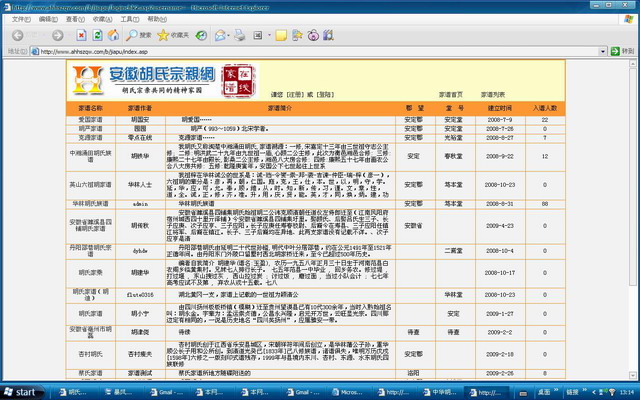Viewport: 640px width, 400px height.
Task: Click the dyhdw author cell
Action: (140, 251)
